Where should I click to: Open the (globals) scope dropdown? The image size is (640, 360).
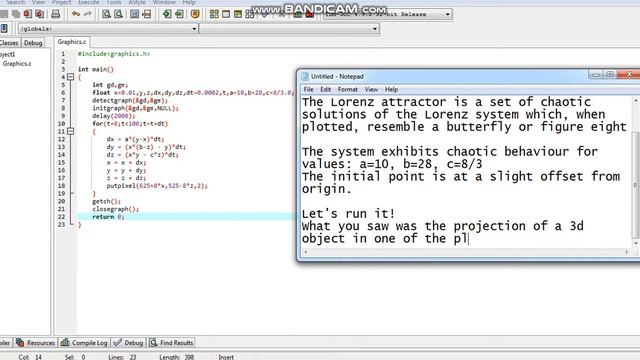click(108, 29)
